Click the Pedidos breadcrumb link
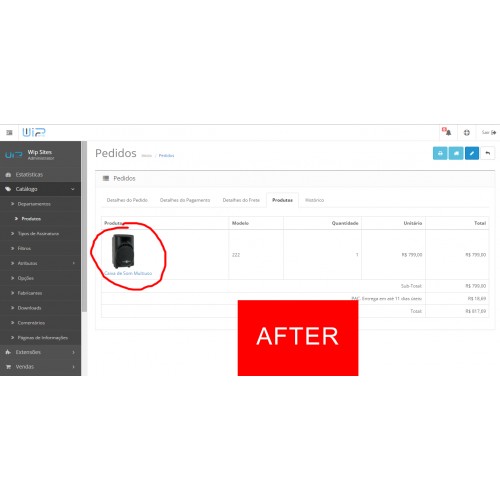500x500 pixels. (x=166, y=156)
